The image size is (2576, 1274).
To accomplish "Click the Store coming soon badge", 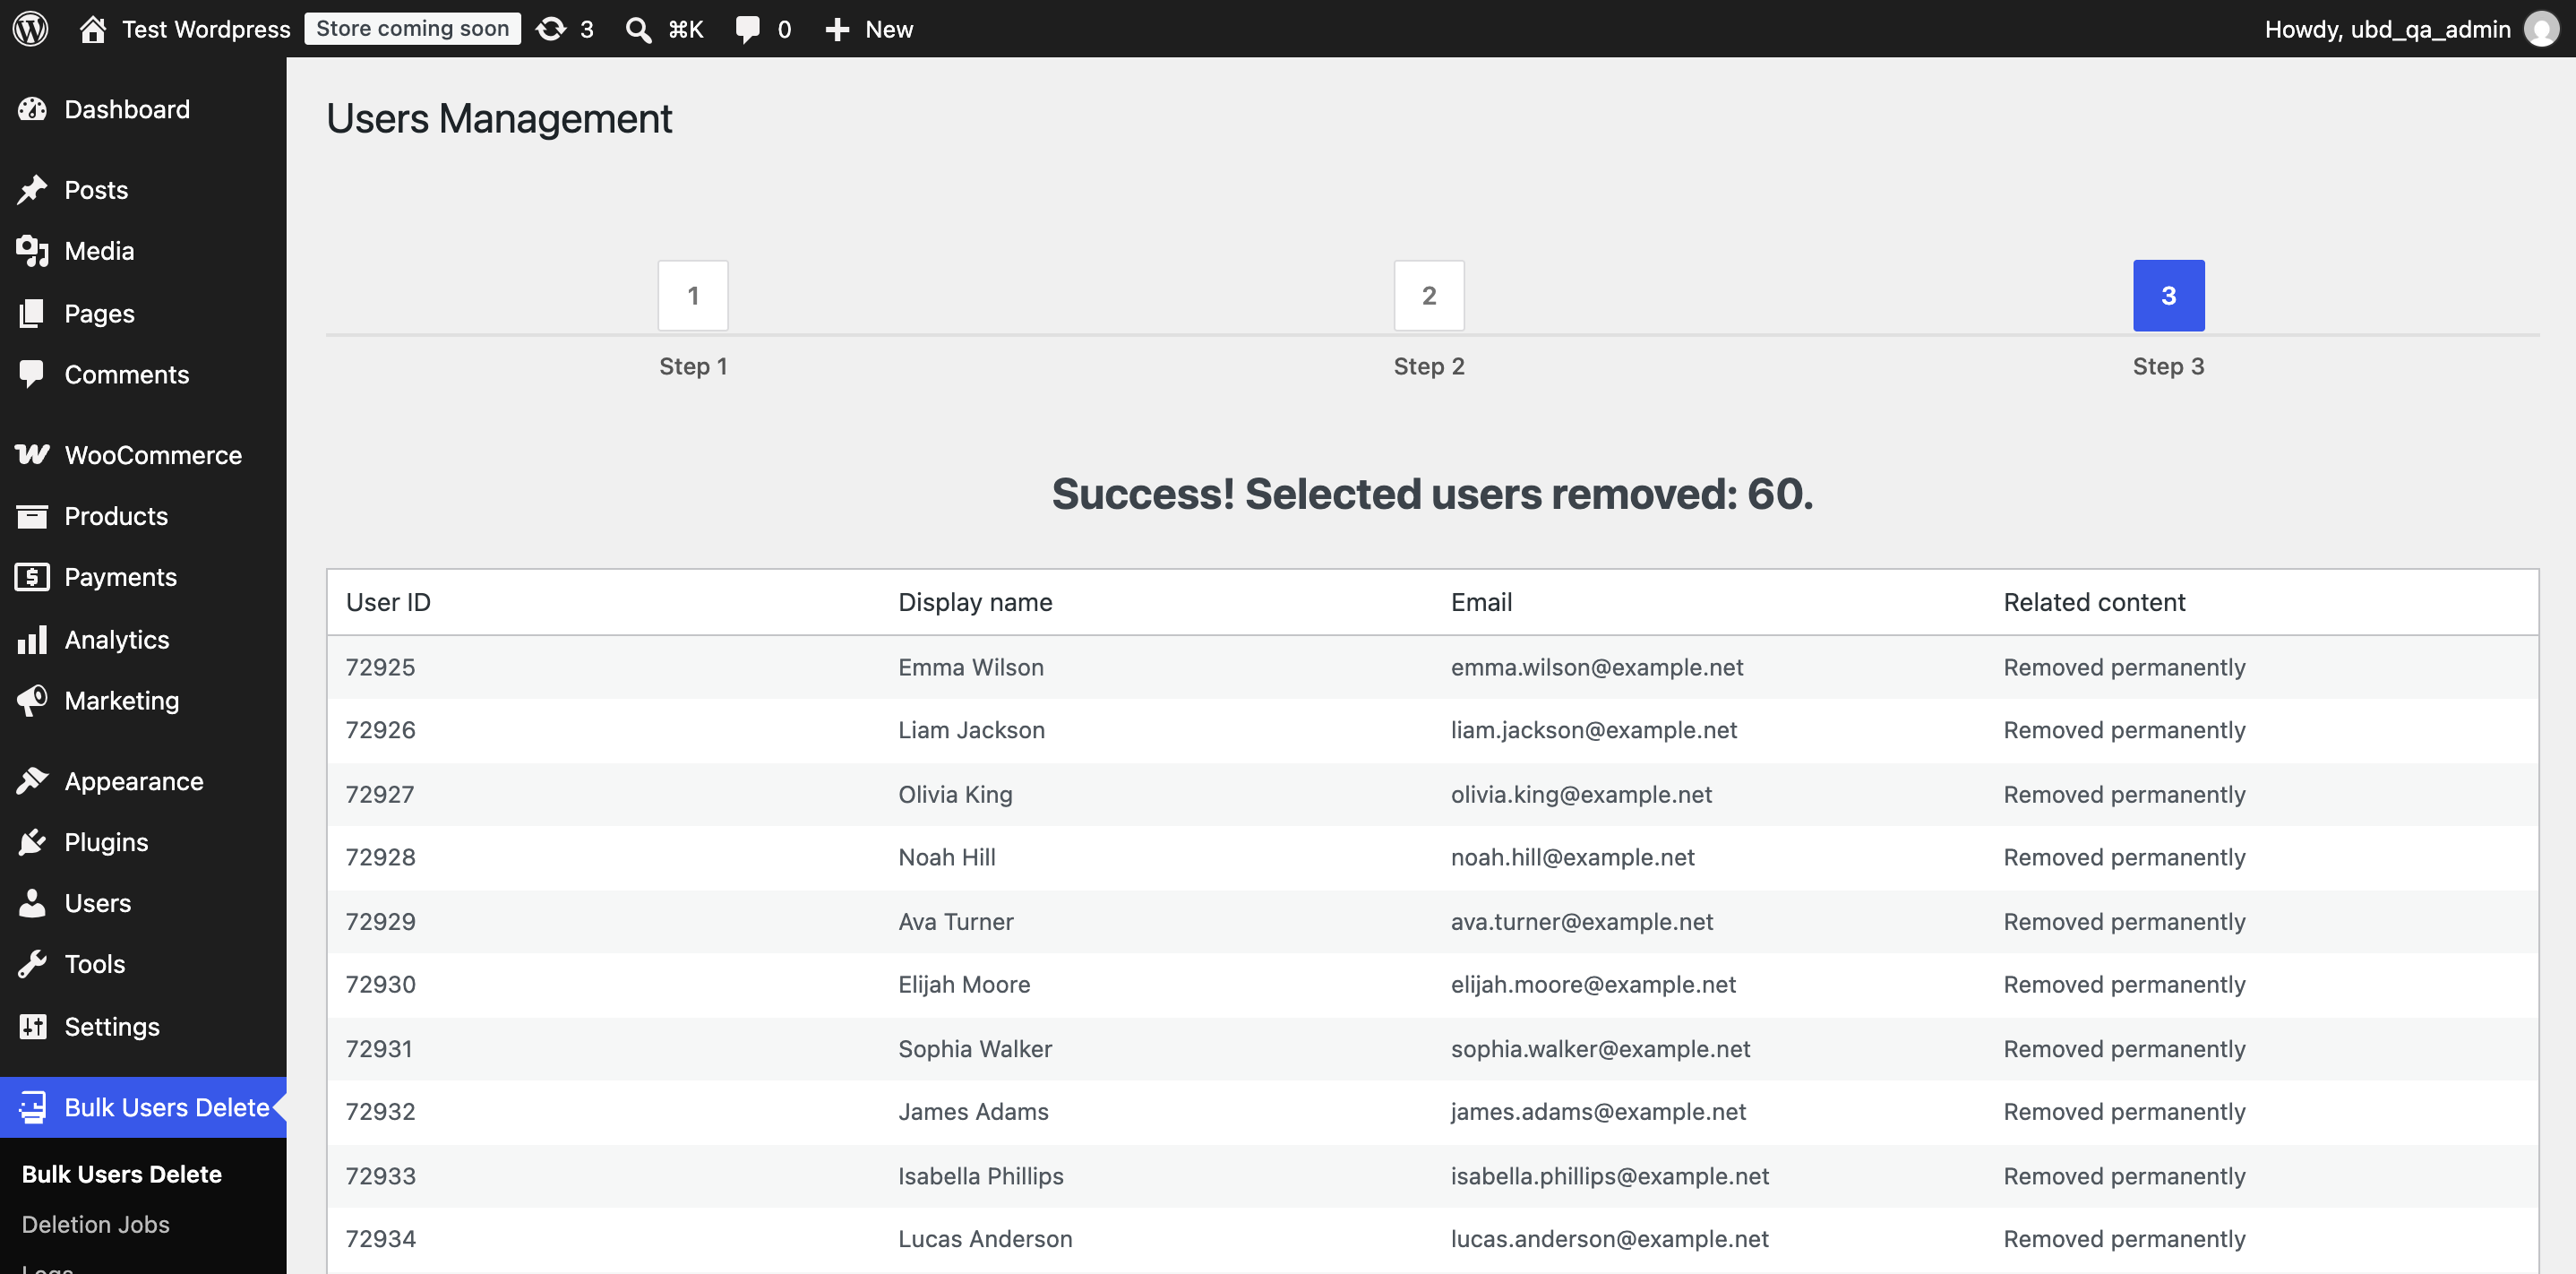I will pyautogui.click(x=413, y=29).
